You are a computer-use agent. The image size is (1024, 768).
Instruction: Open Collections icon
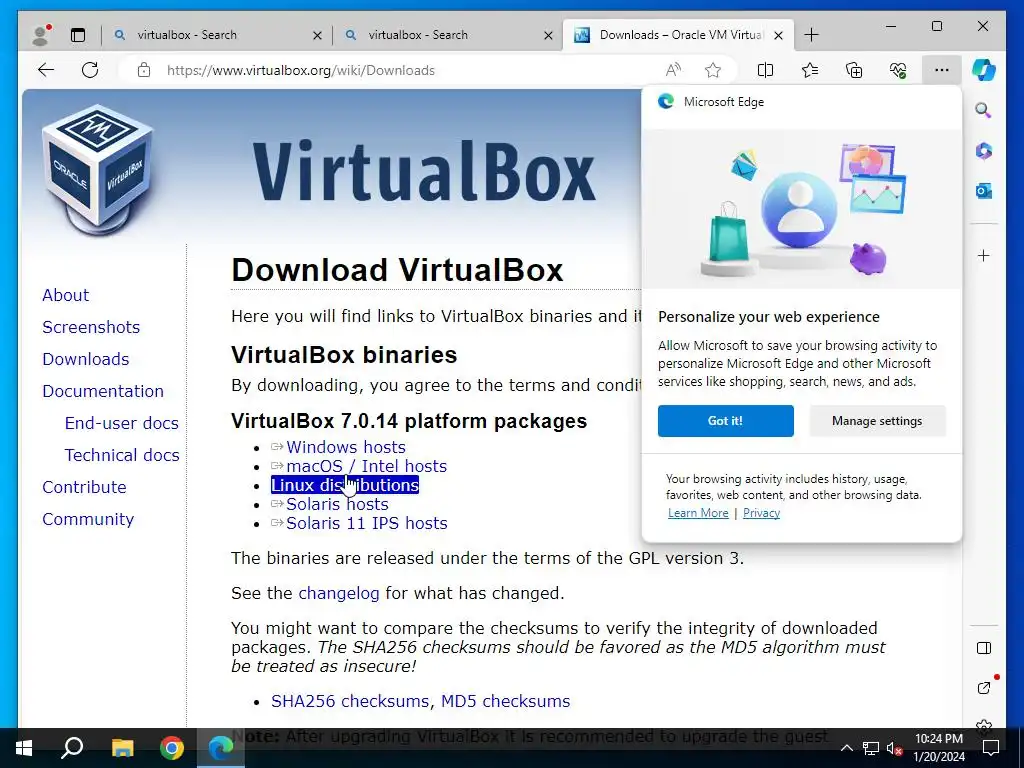pos(854,70)
